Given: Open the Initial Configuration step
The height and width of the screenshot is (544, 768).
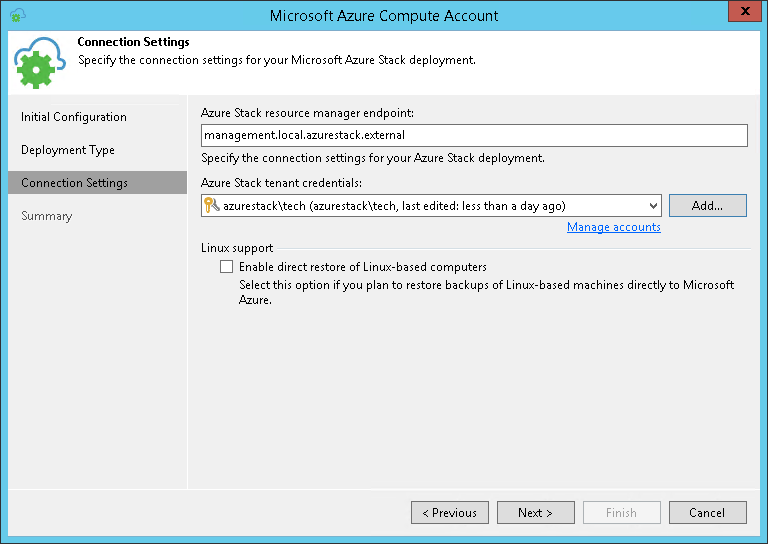Looking at the screenshot, I should pyautogui.click(x=73, y=117).
